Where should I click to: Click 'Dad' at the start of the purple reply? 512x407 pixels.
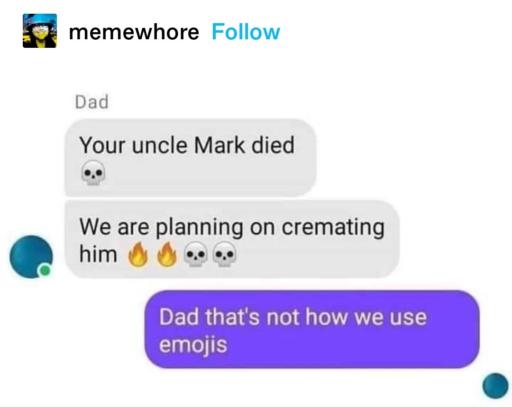(x=179, y=317)
